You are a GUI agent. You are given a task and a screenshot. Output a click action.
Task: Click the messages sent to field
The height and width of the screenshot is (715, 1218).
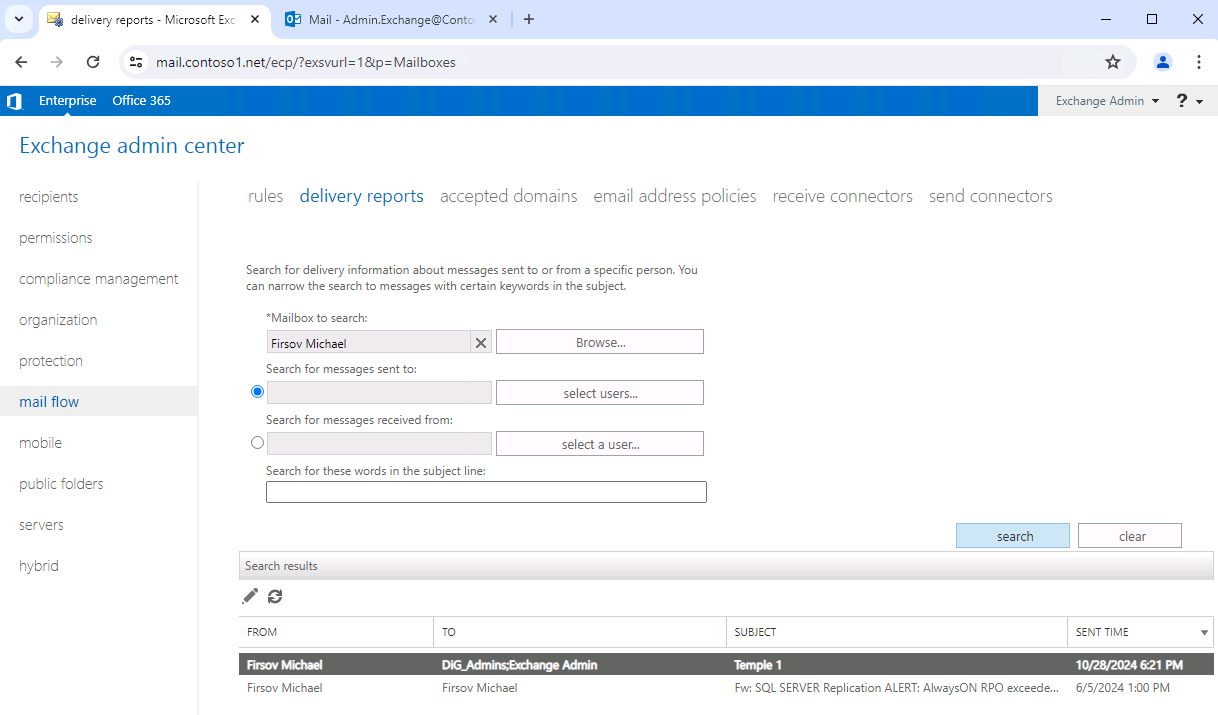(x=380, y=393)
